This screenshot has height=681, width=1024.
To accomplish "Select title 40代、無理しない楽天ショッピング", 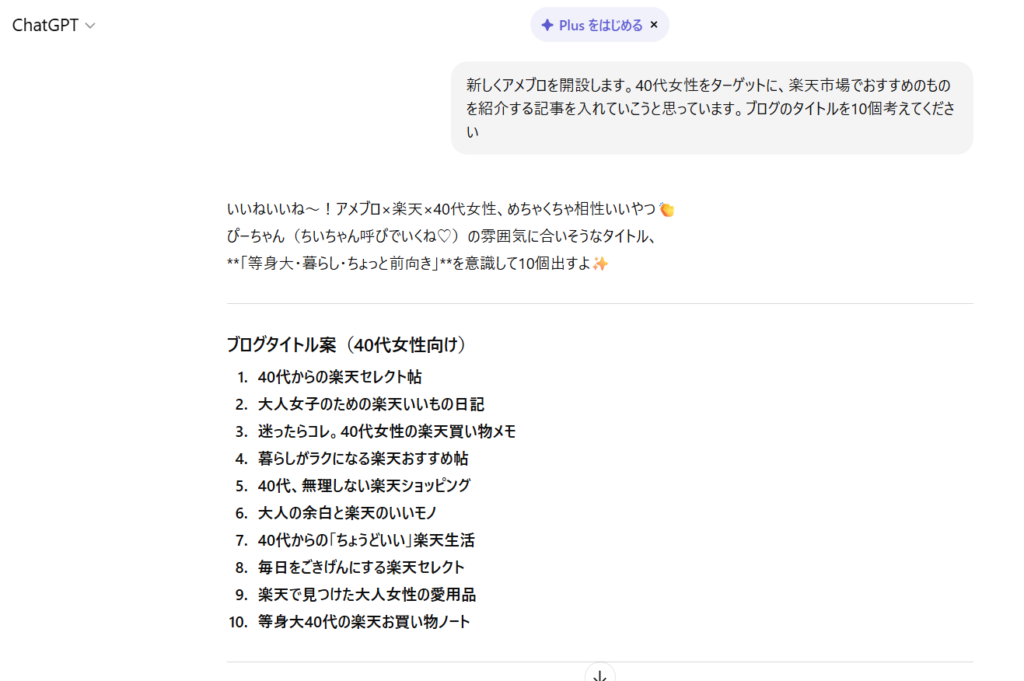I will (364, 485).
